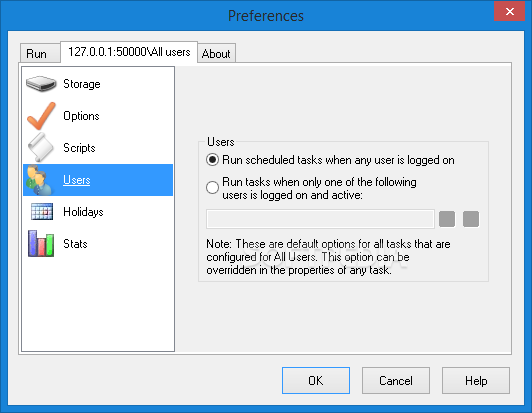Switch to the About tab
Image resolution: width=532 pixels, height=413 pixels.
pyautogui.click(x=216, y=53)
